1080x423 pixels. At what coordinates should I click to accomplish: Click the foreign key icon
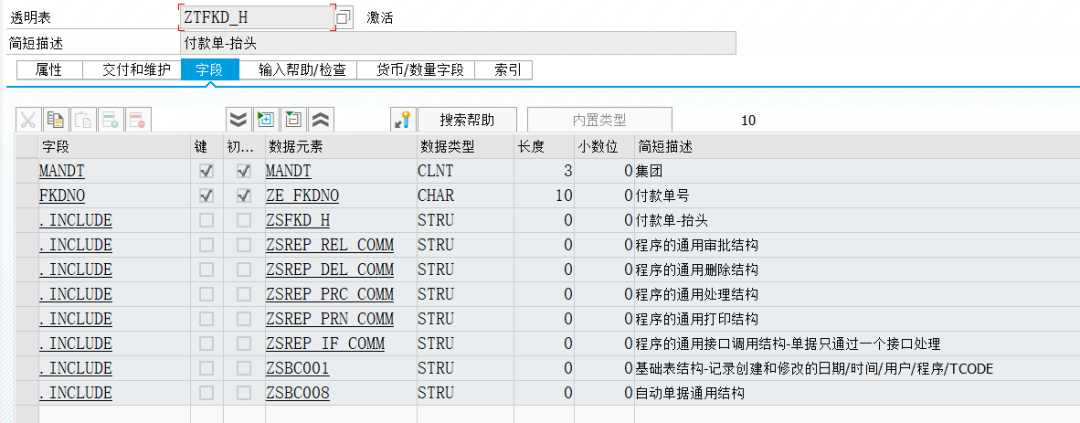point(403,120)
